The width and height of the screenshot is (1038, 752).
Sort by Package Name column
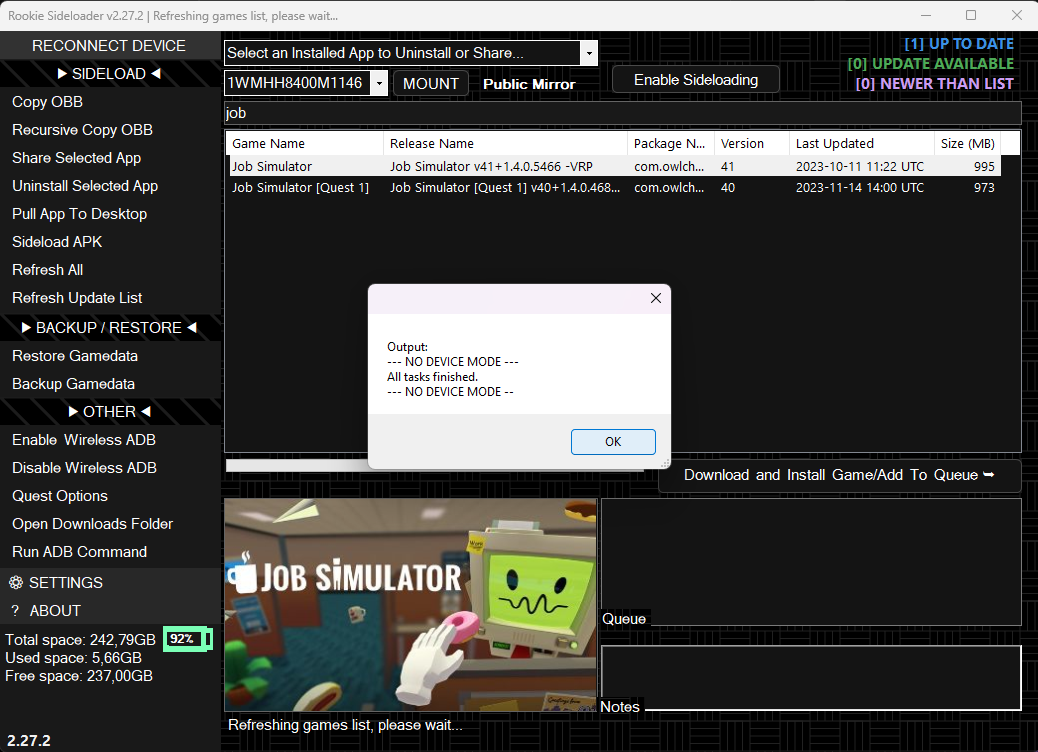pos(671,144)
